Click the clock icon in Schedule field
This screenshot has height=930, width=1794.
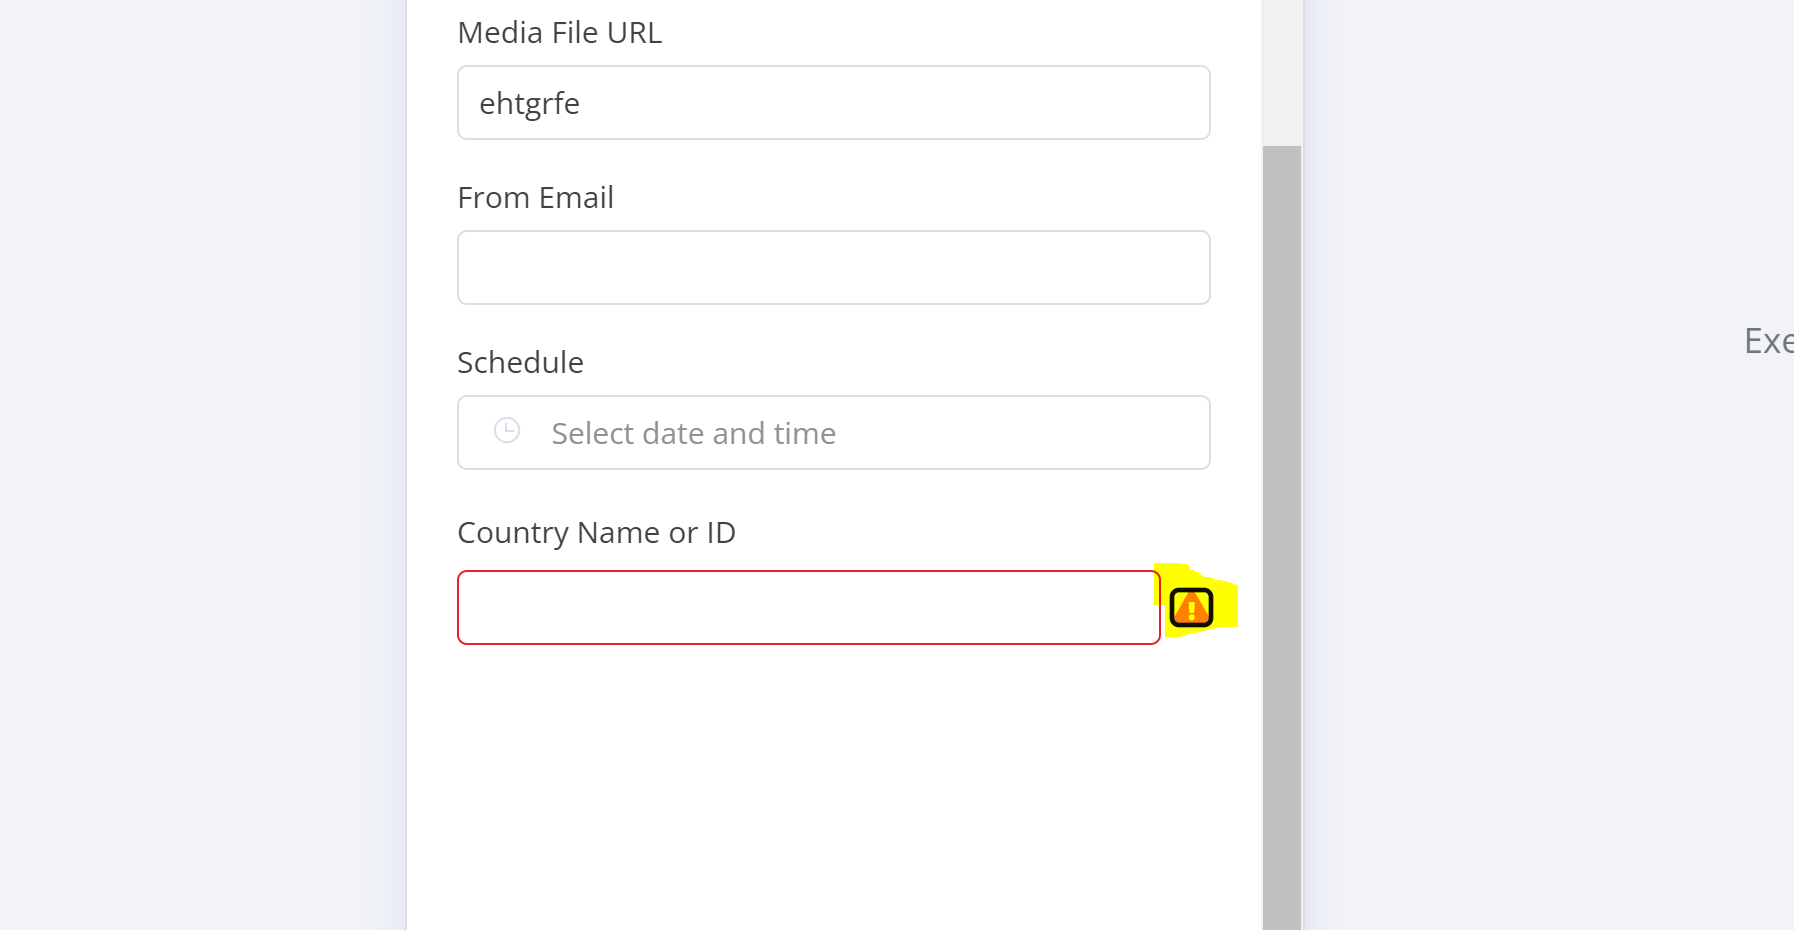pos(507,431)
